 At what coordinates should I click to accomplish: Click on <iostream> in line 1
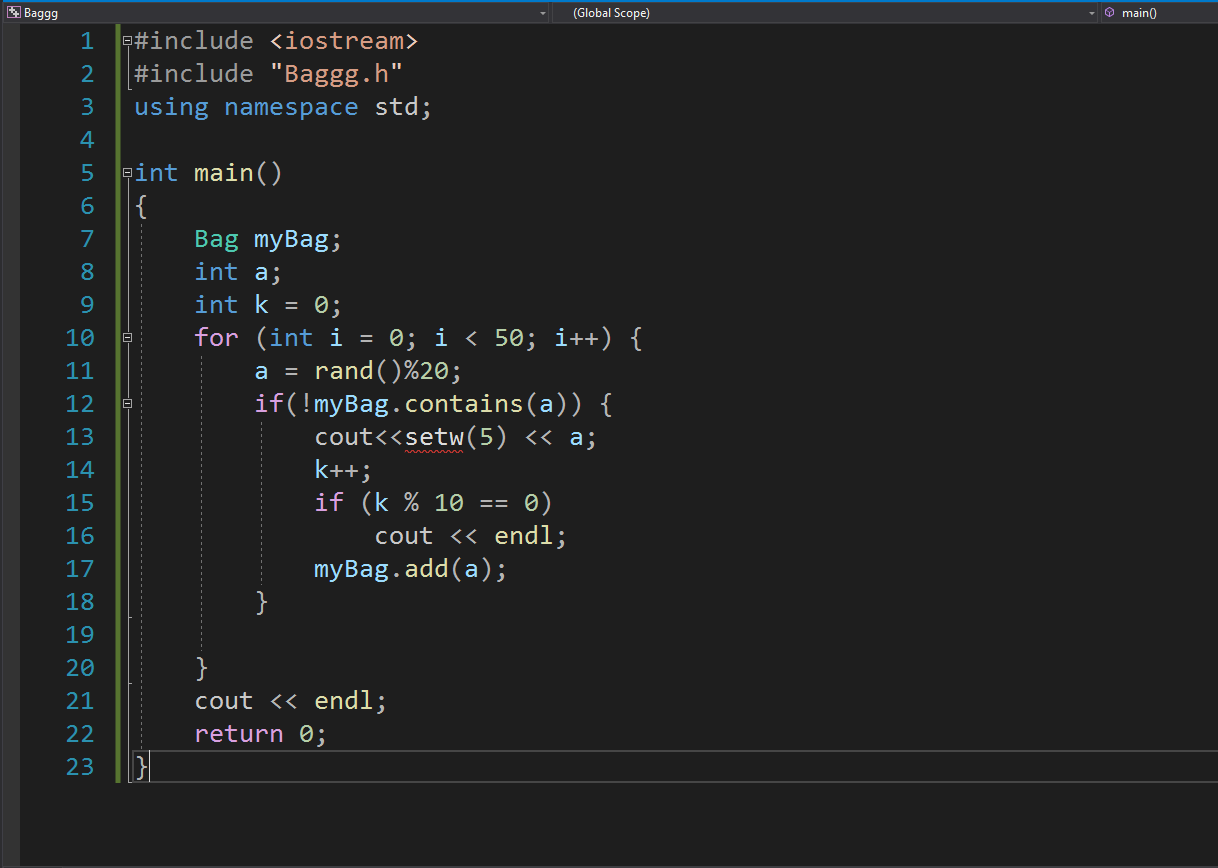[x=343, y=41]
